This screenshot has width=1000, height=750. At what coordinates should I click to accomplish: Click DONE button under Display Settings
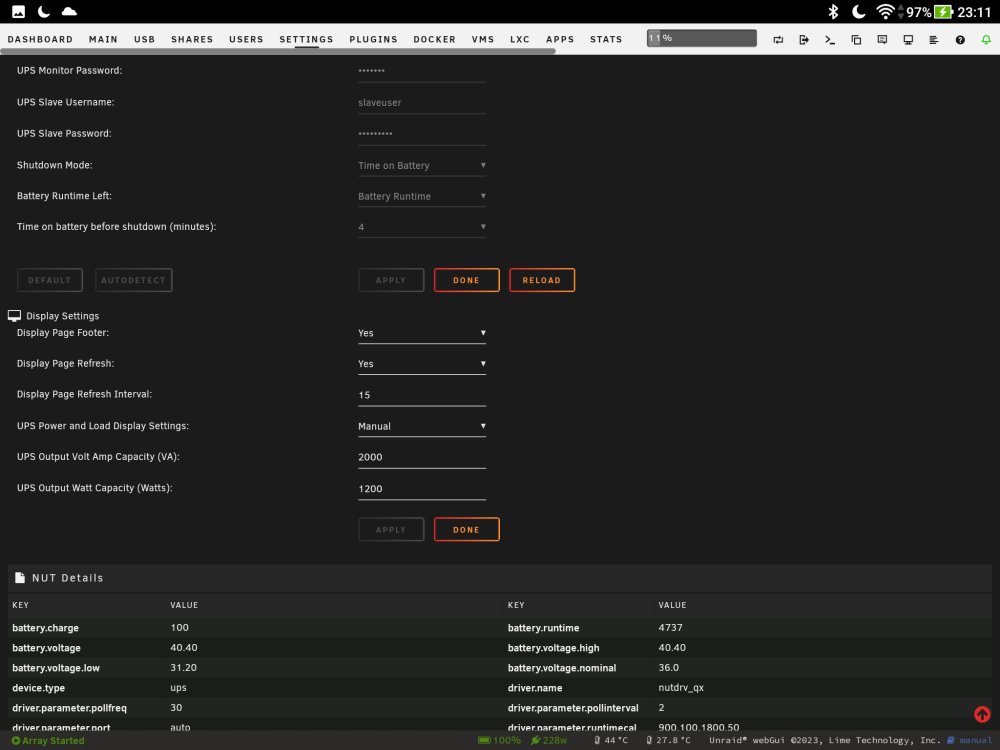click(466, 529)
